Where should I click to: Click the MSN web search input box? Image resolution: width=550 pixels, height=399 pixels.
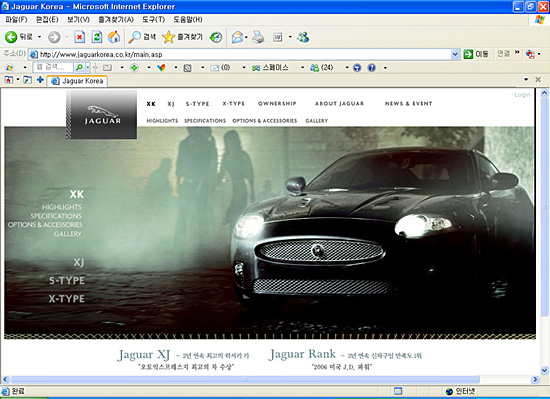53,67
